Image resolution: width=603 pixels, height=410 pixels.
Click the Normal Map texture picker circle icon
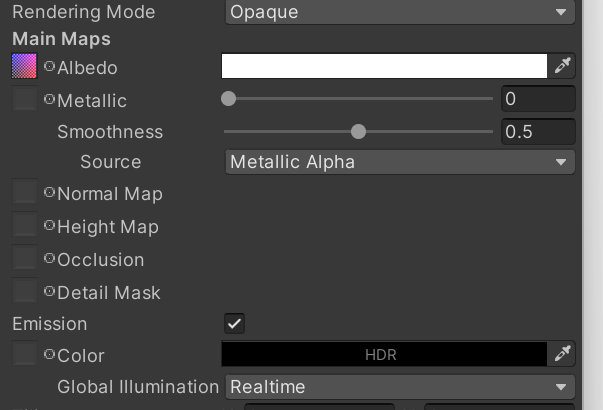coord(50,192)
